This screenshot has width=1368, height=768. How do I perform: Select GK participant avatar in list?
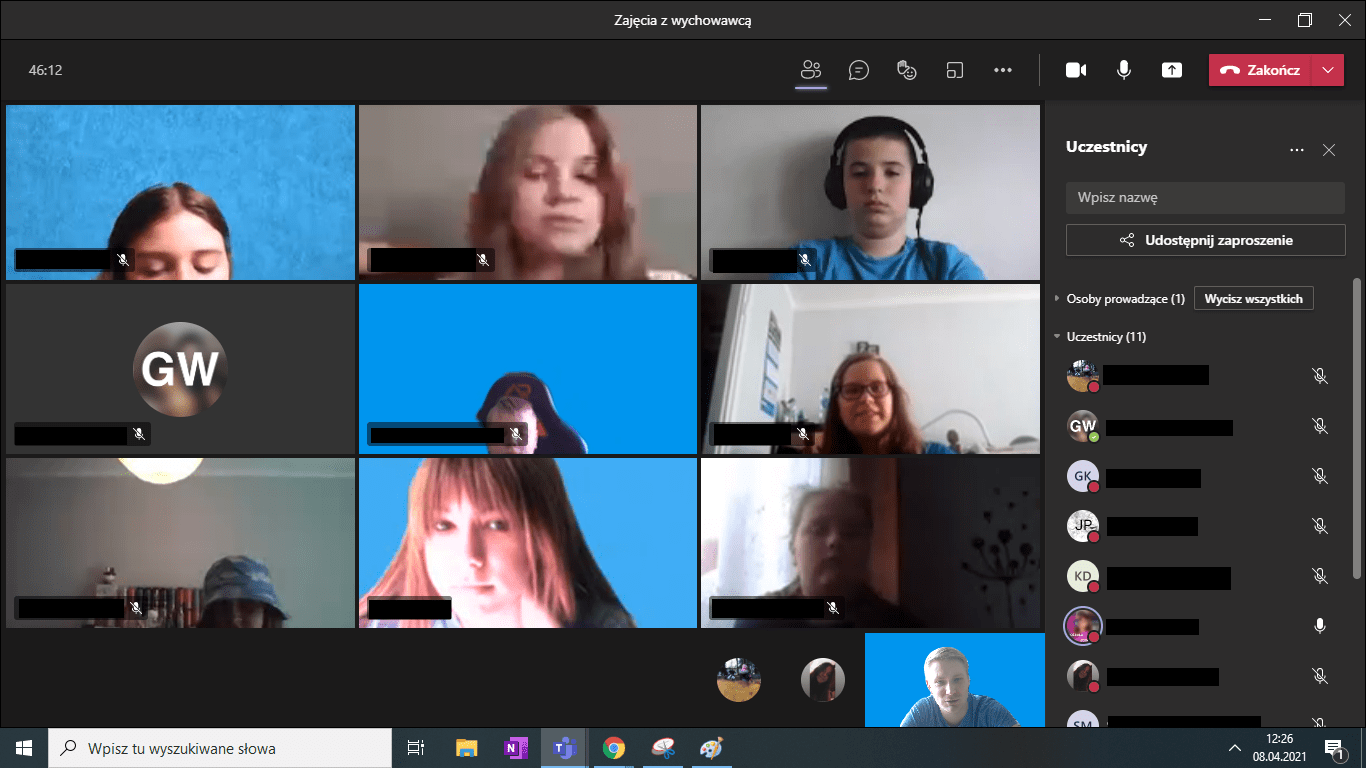(x=1083, y=477)
